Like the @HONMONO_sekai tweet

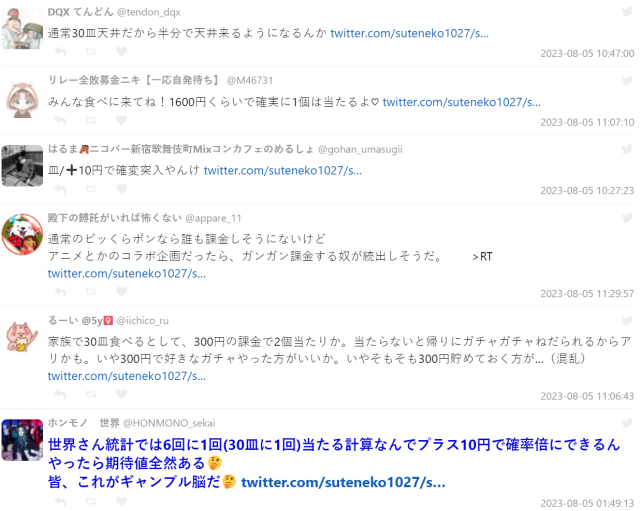(x=121, y=501)
